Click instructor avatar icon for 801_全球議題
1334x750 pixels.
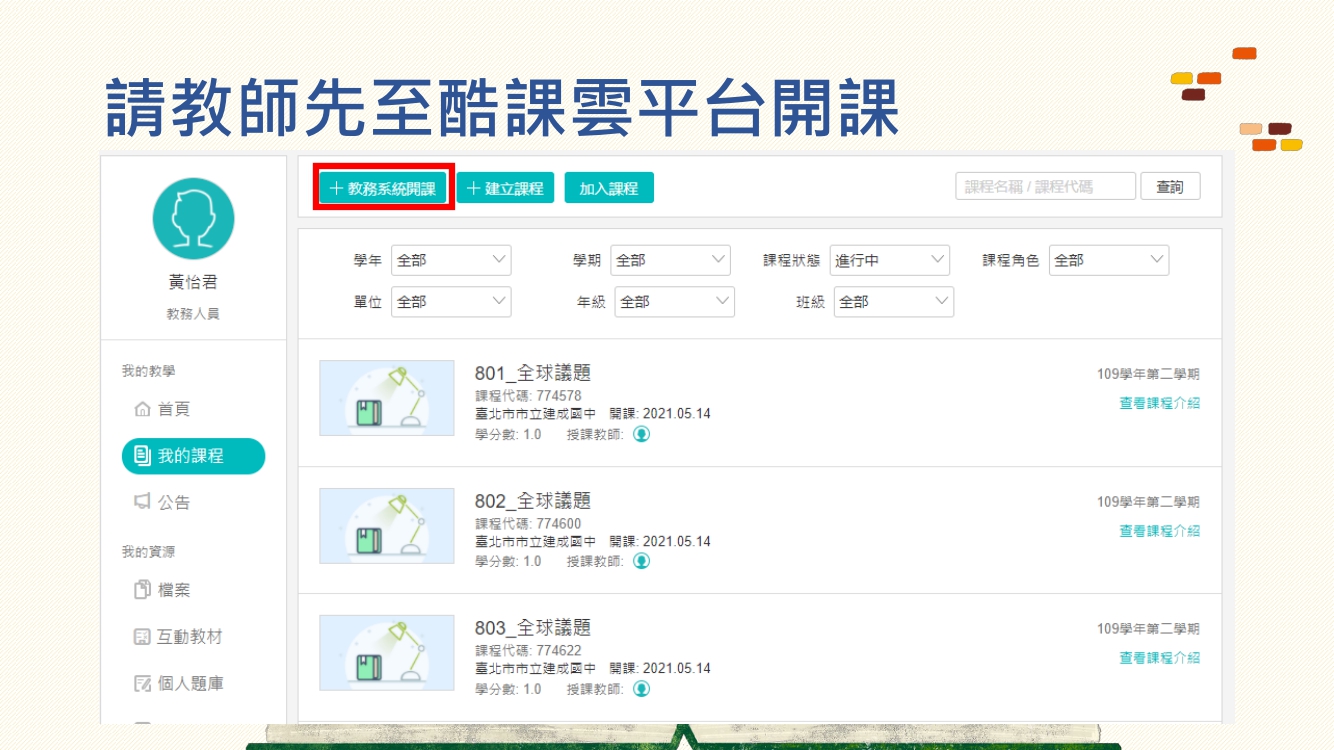(642, 434)
